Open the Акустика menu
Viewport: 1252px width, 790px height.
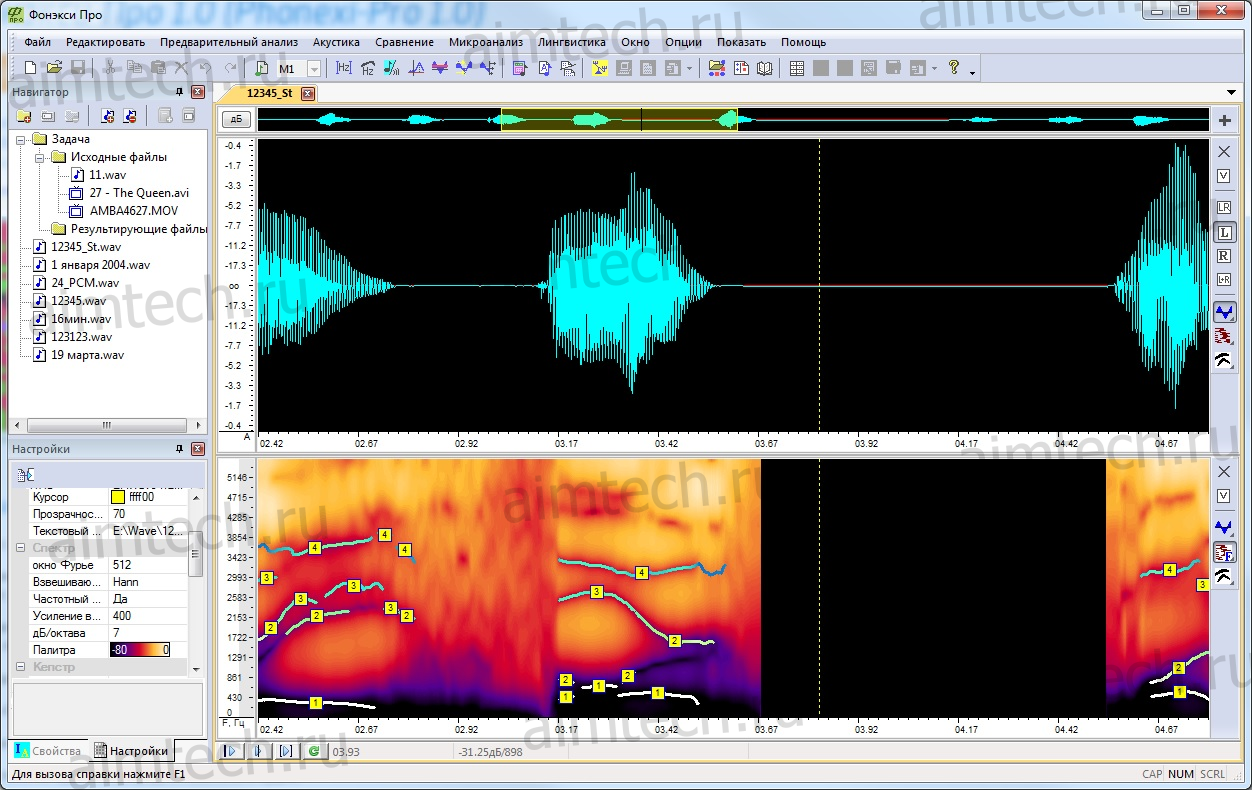[336, 42]
